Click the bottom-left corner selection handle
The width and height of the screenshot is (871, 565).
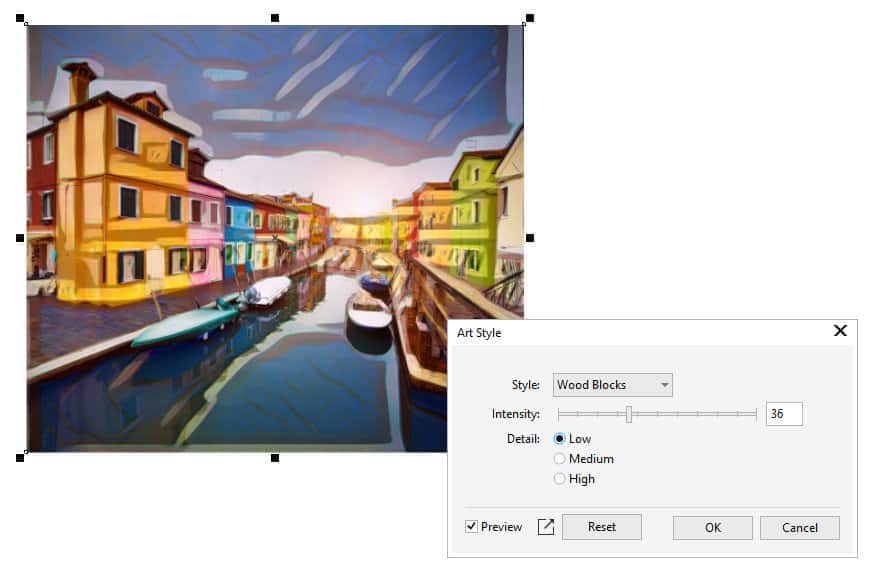coord(20,458)
